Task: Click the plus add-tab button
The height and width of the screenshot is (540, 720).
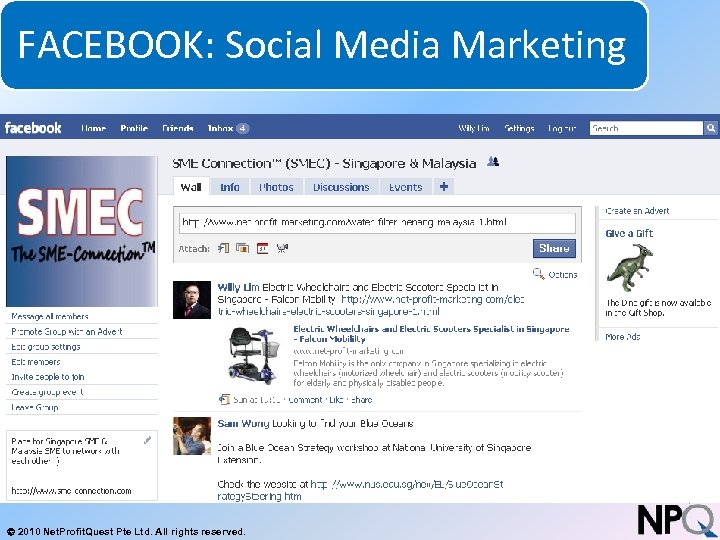Action: pos(444,186)
